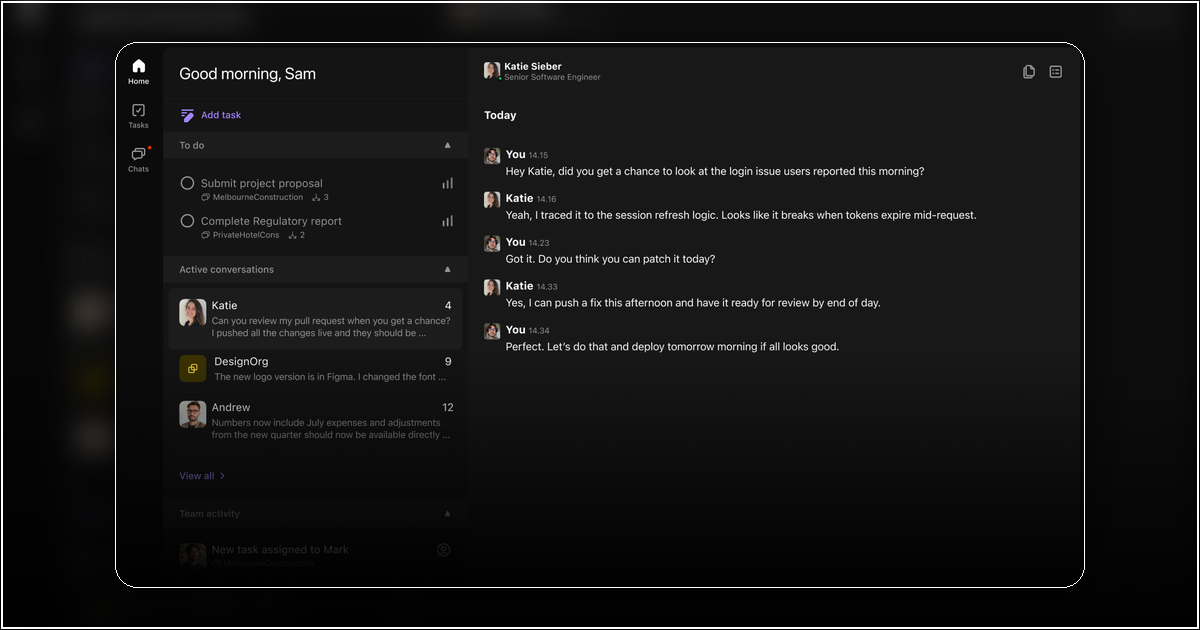Click unread count 9 on DesignOrg conversation

pyautogui.click(x=448, y=361)
